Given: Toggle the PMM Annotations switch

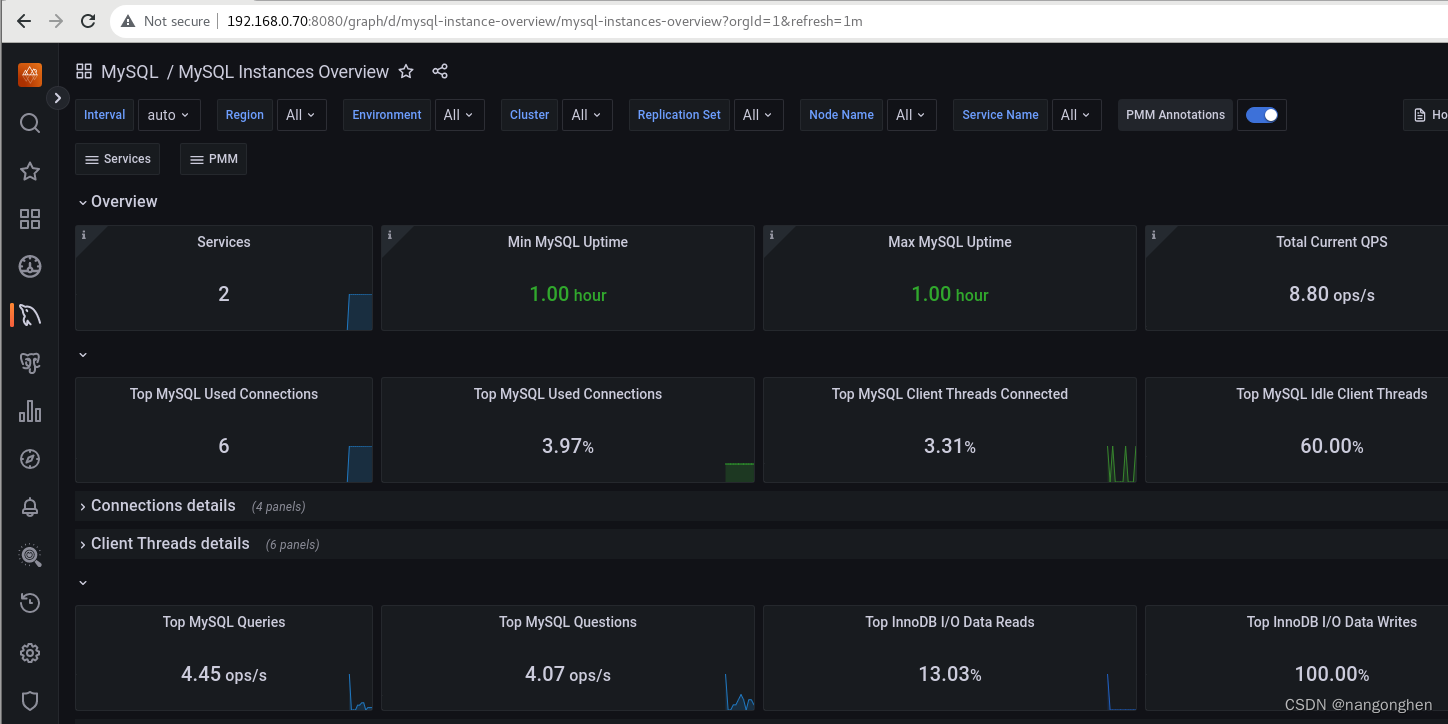Looking at the screenshot, I should pos(1262,115).
